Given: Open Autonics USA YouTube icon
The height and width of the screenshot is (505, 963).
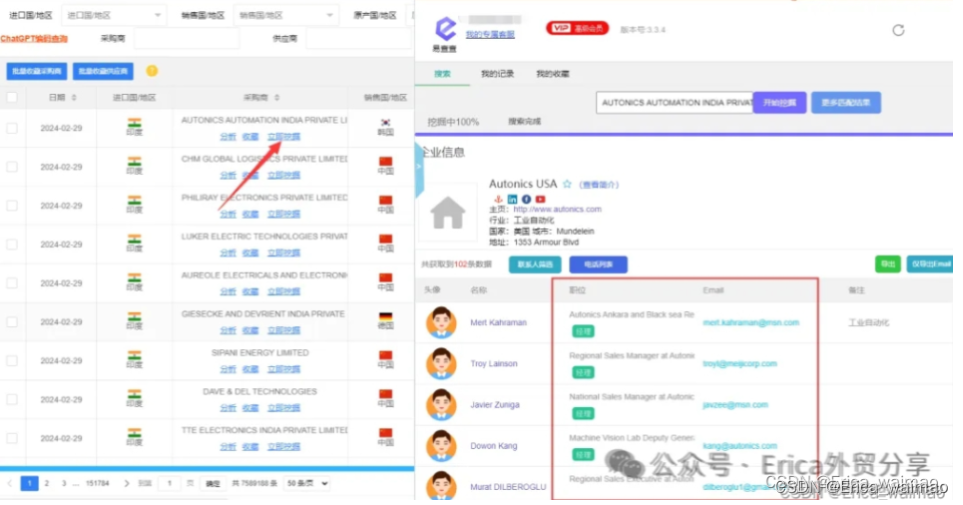Looking at the screenshot, I should click(540, 199).
